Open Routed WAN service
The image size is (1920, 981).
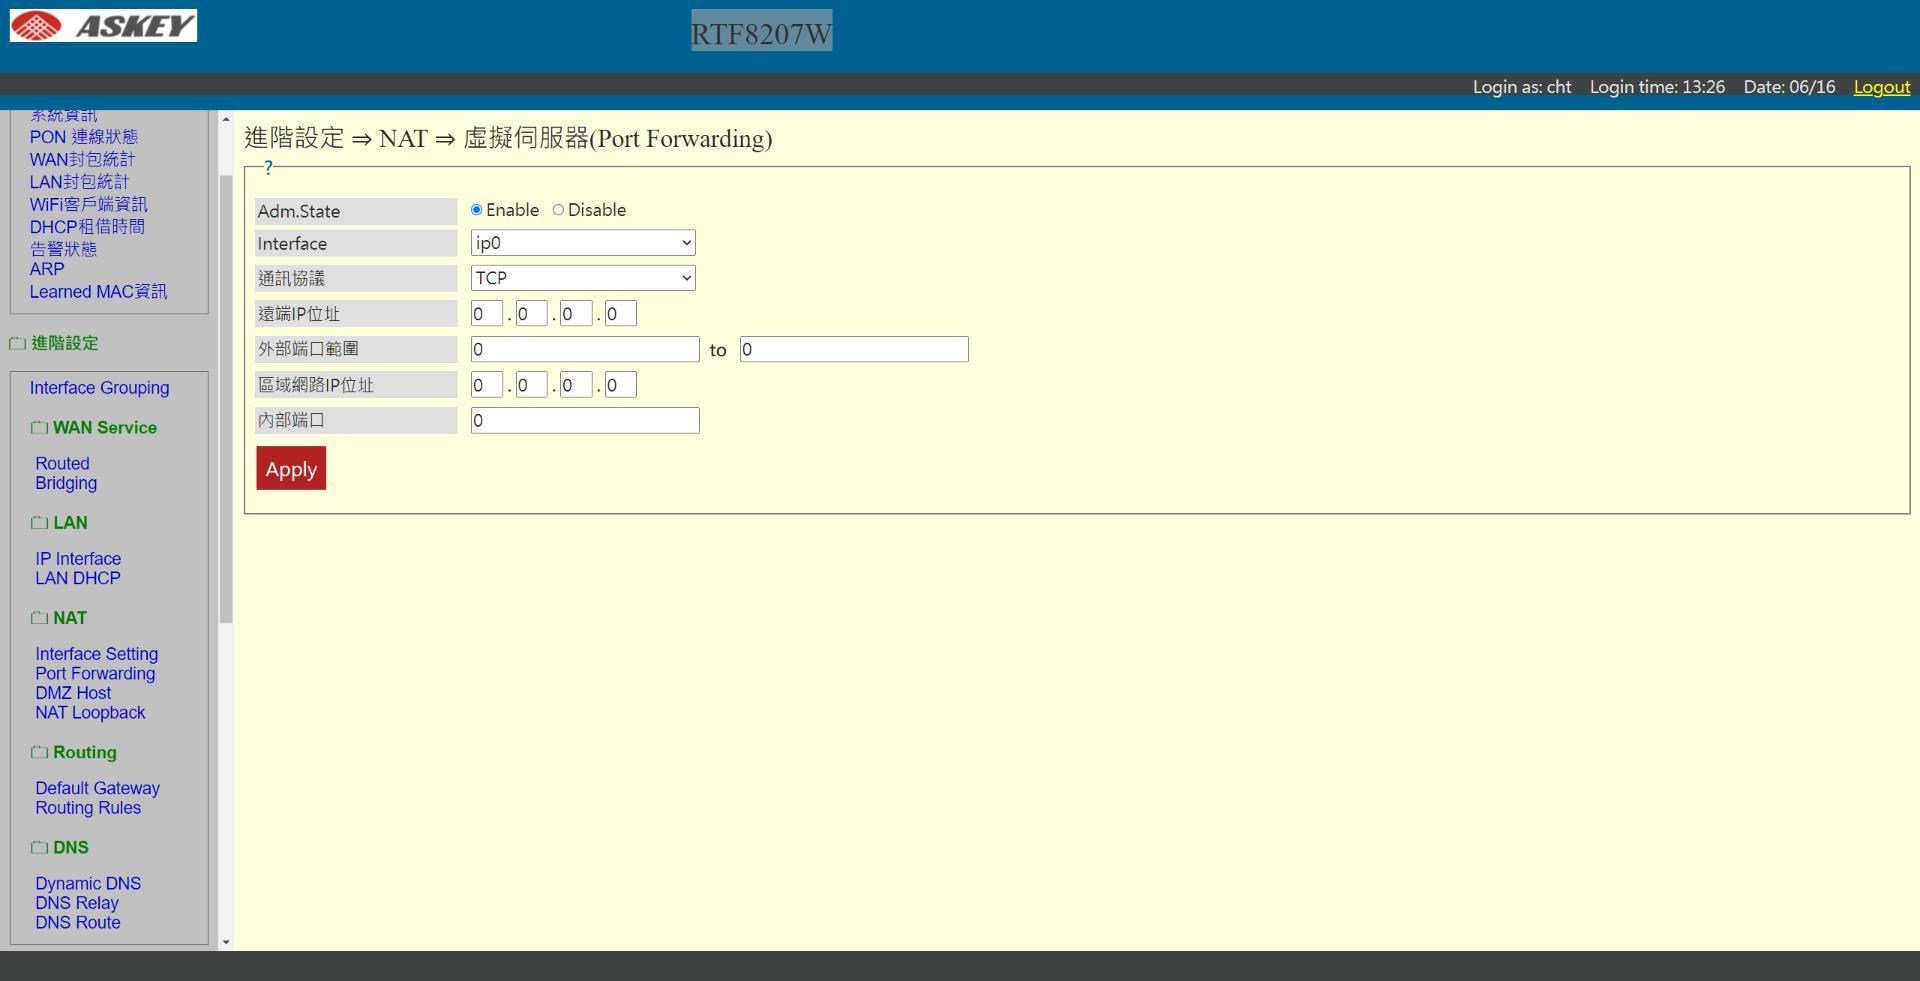[x=62, y=464]
